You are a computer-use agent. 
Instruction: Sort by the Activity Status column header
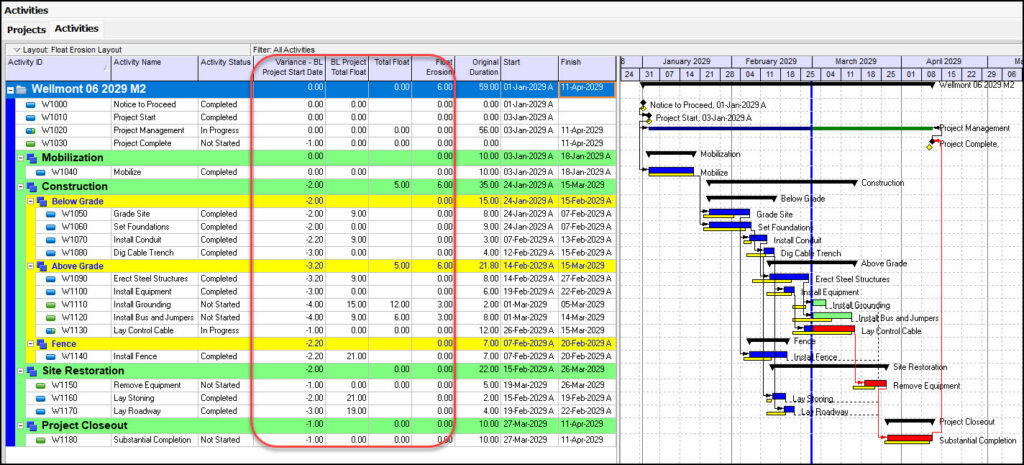click(x=225, y=68)
